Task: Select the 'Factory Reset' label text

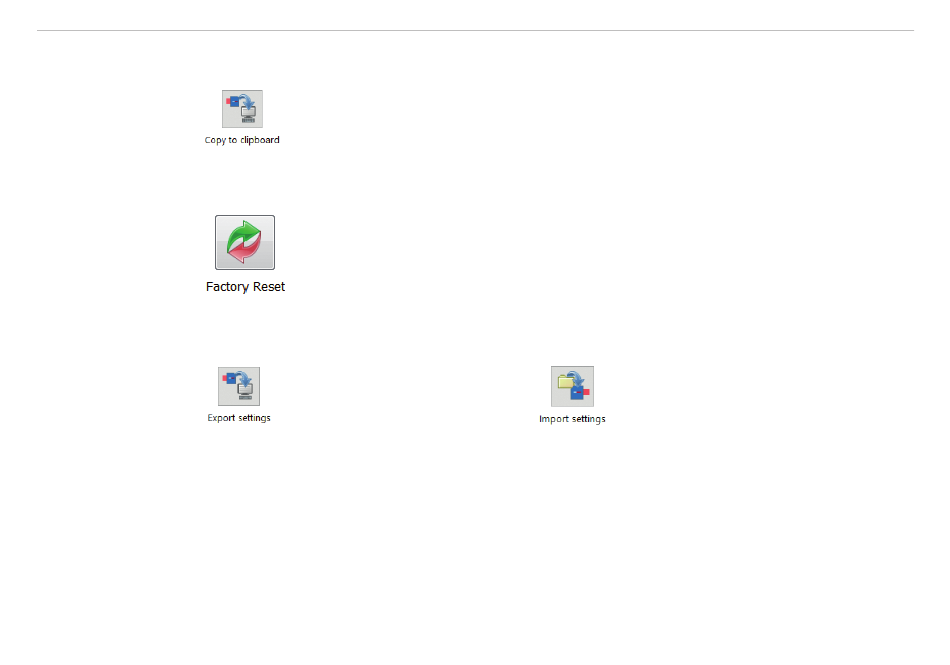Action: 245,286
